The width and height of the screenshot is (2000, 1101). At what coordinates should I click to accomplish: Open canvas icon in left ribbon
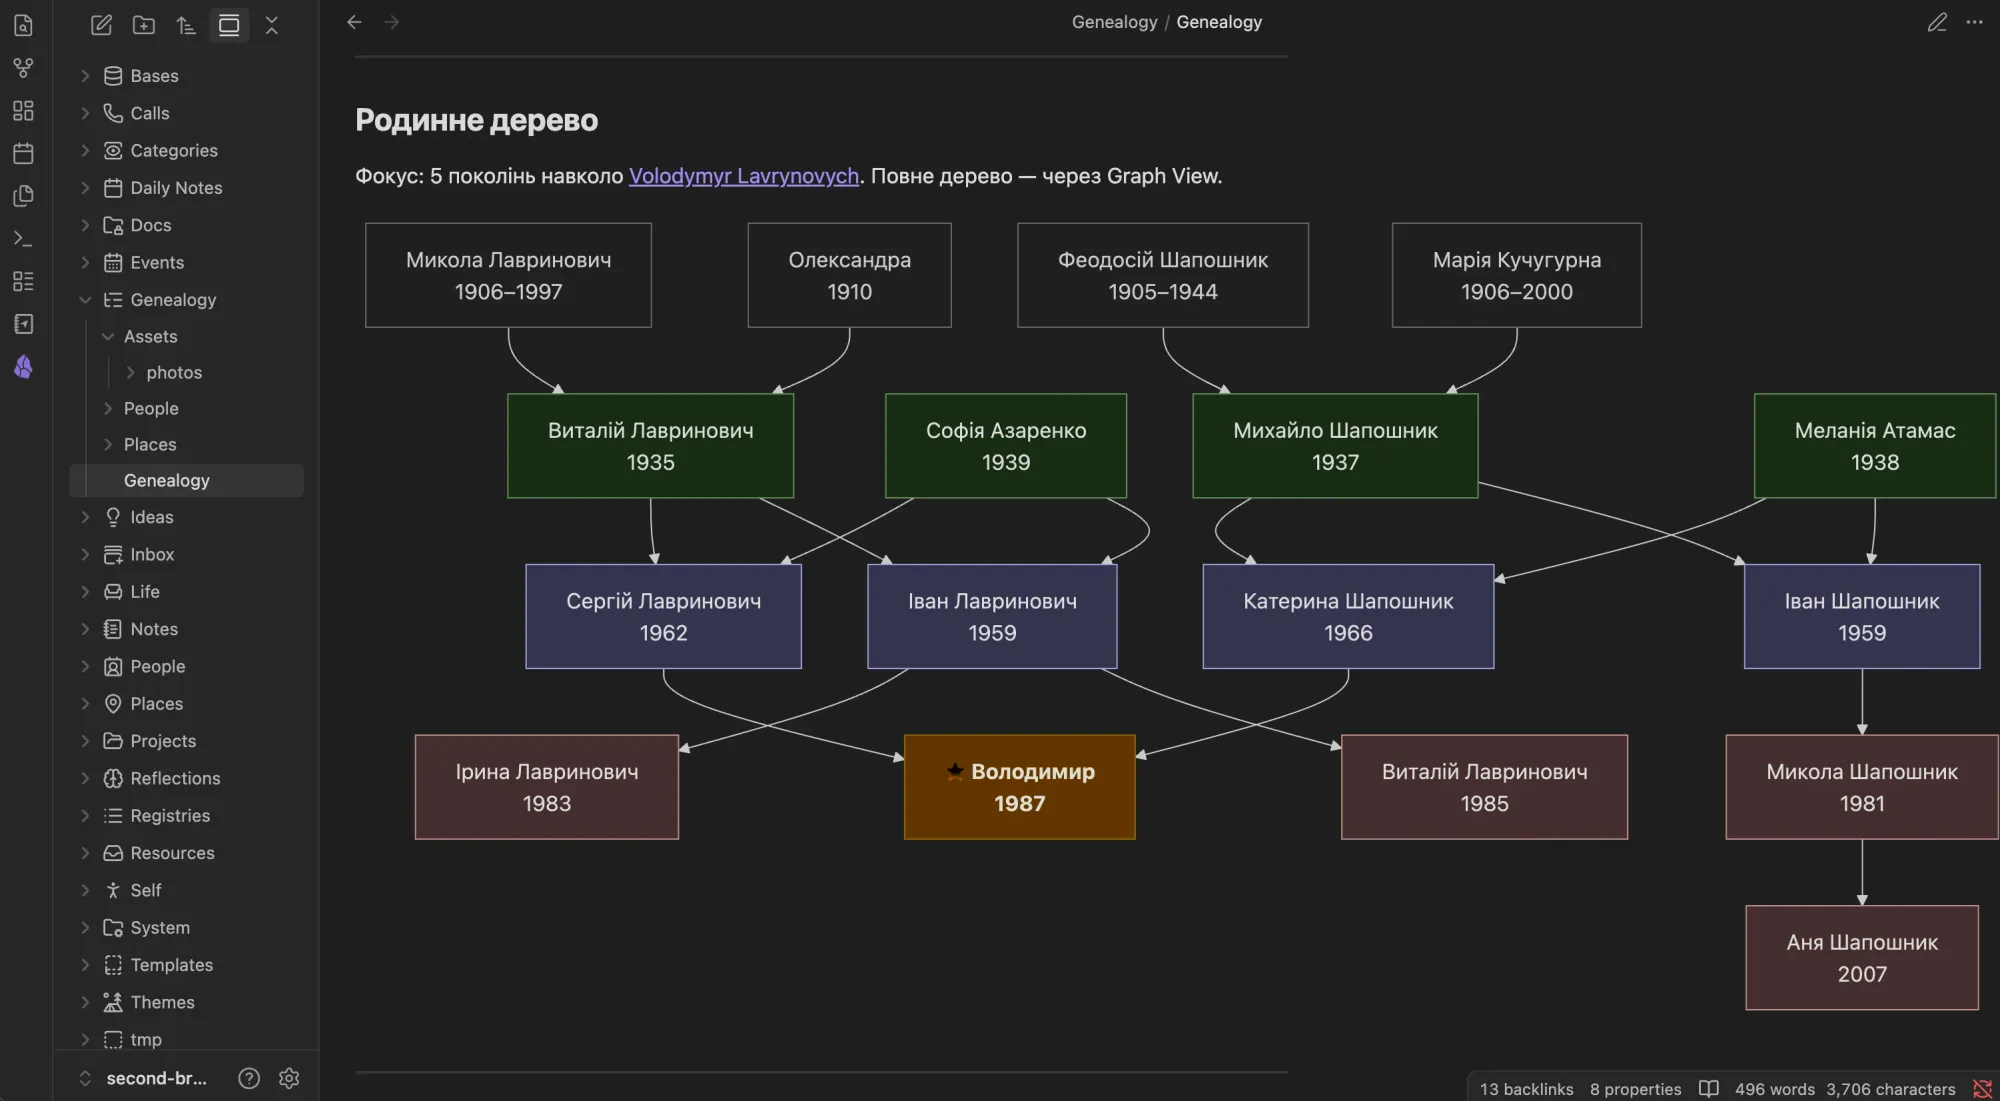(23, 110)
